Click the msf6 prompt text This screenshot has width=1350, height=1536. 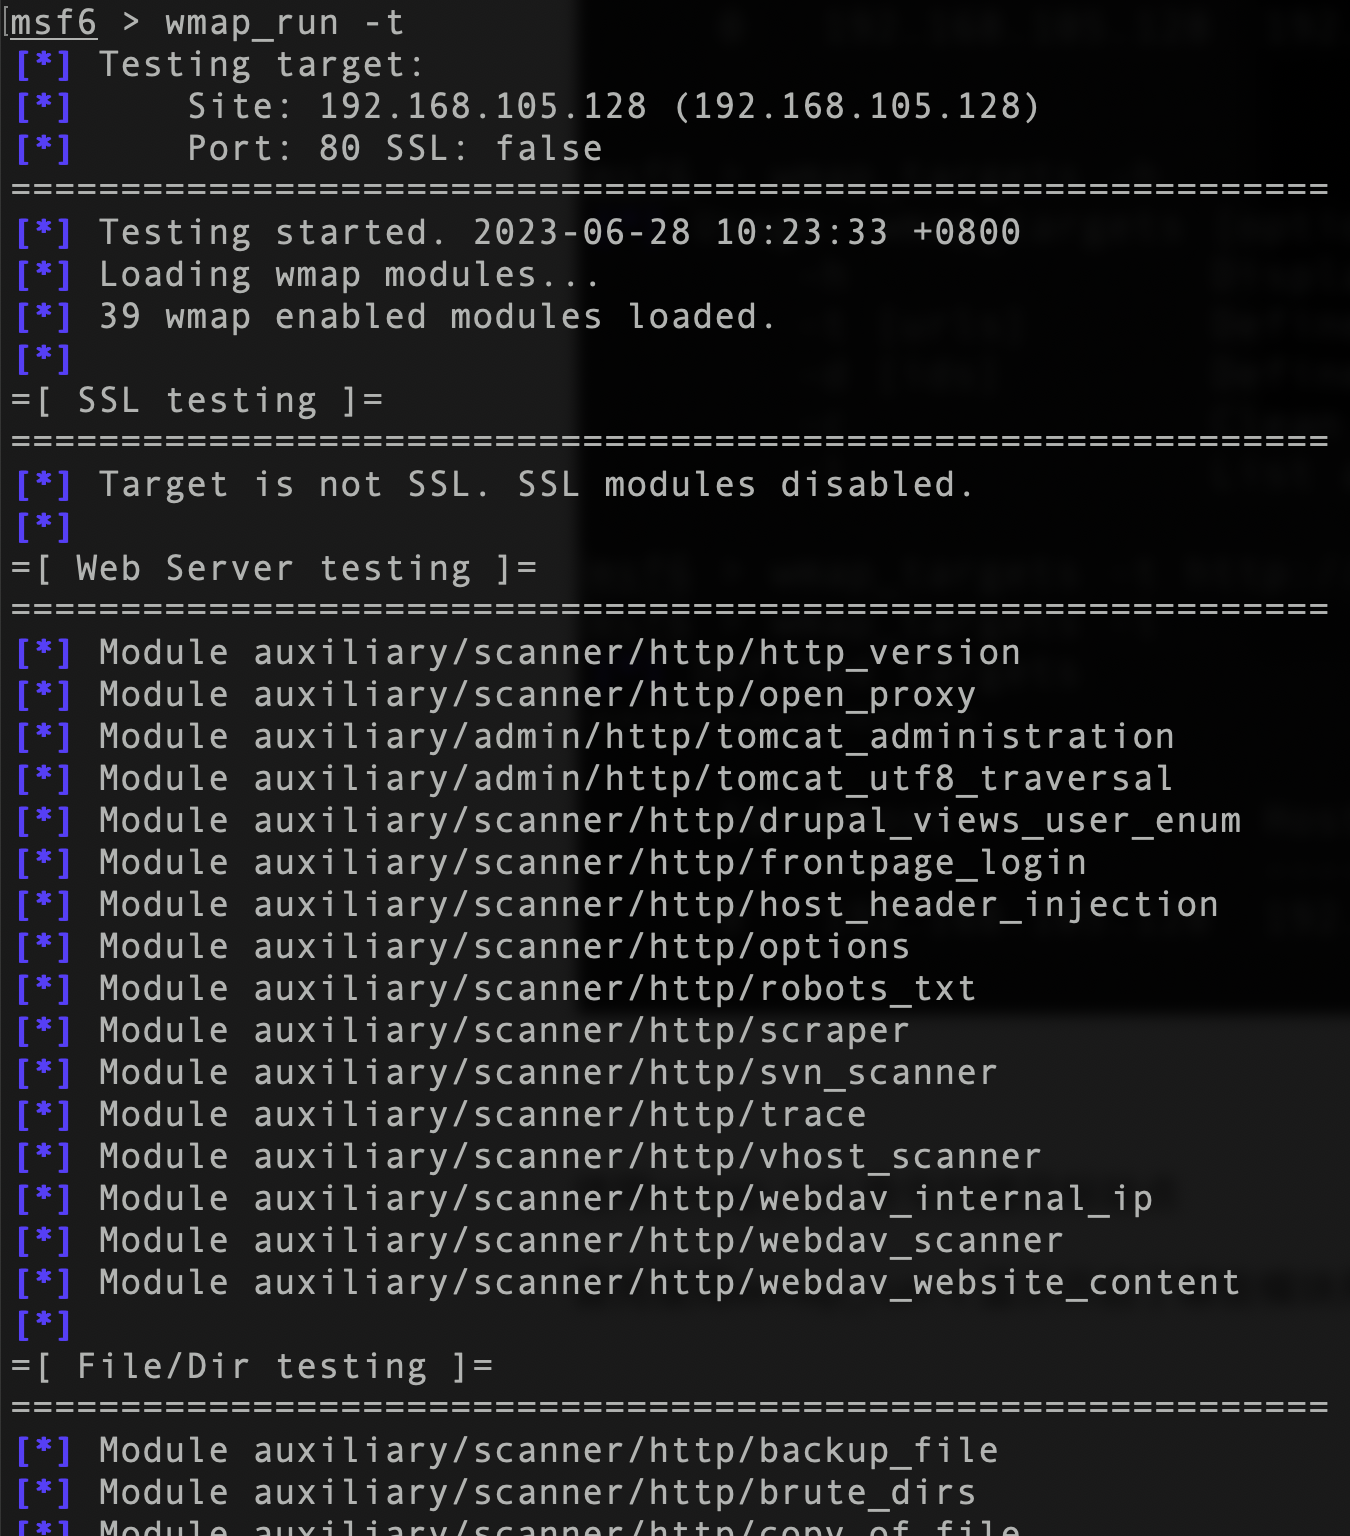pos(53,22)
